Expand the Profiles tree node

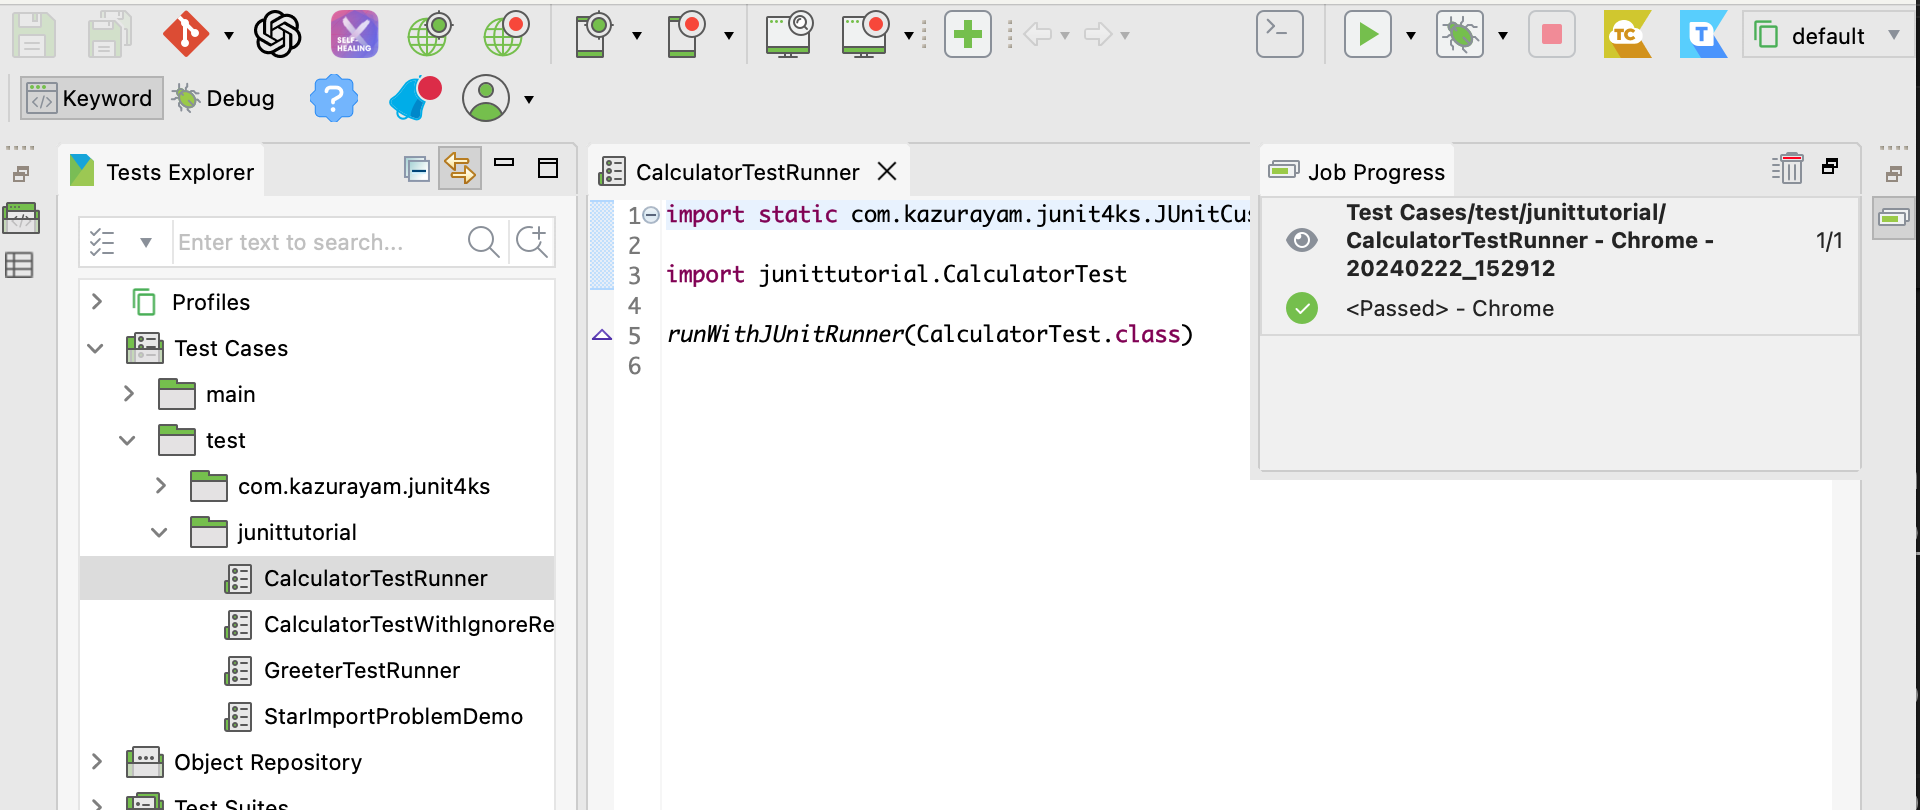tap(97, 302)
